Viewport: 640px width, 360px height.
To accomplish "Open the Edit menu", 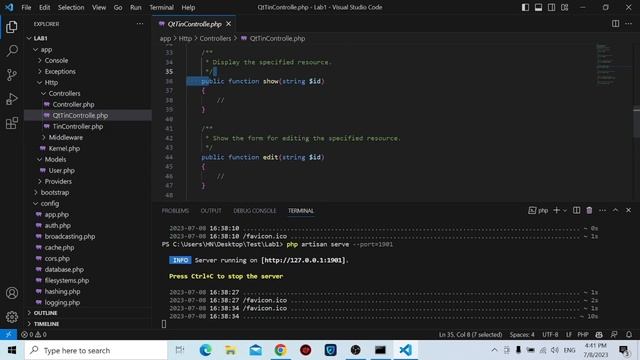I will click(x=44, y=7).
